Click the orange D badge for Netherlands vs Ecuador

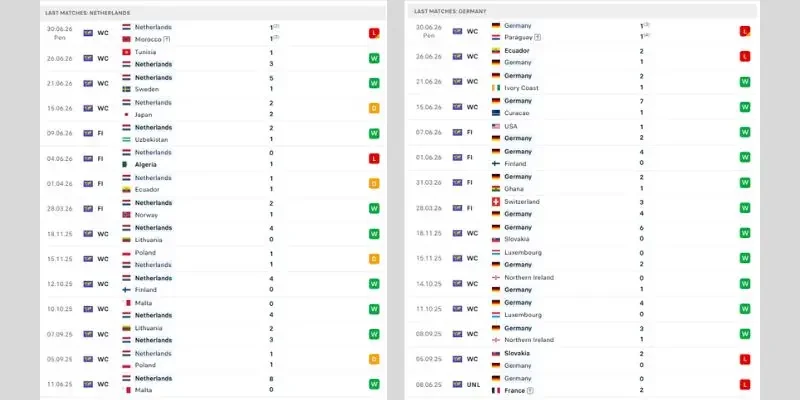coord(374,183)
